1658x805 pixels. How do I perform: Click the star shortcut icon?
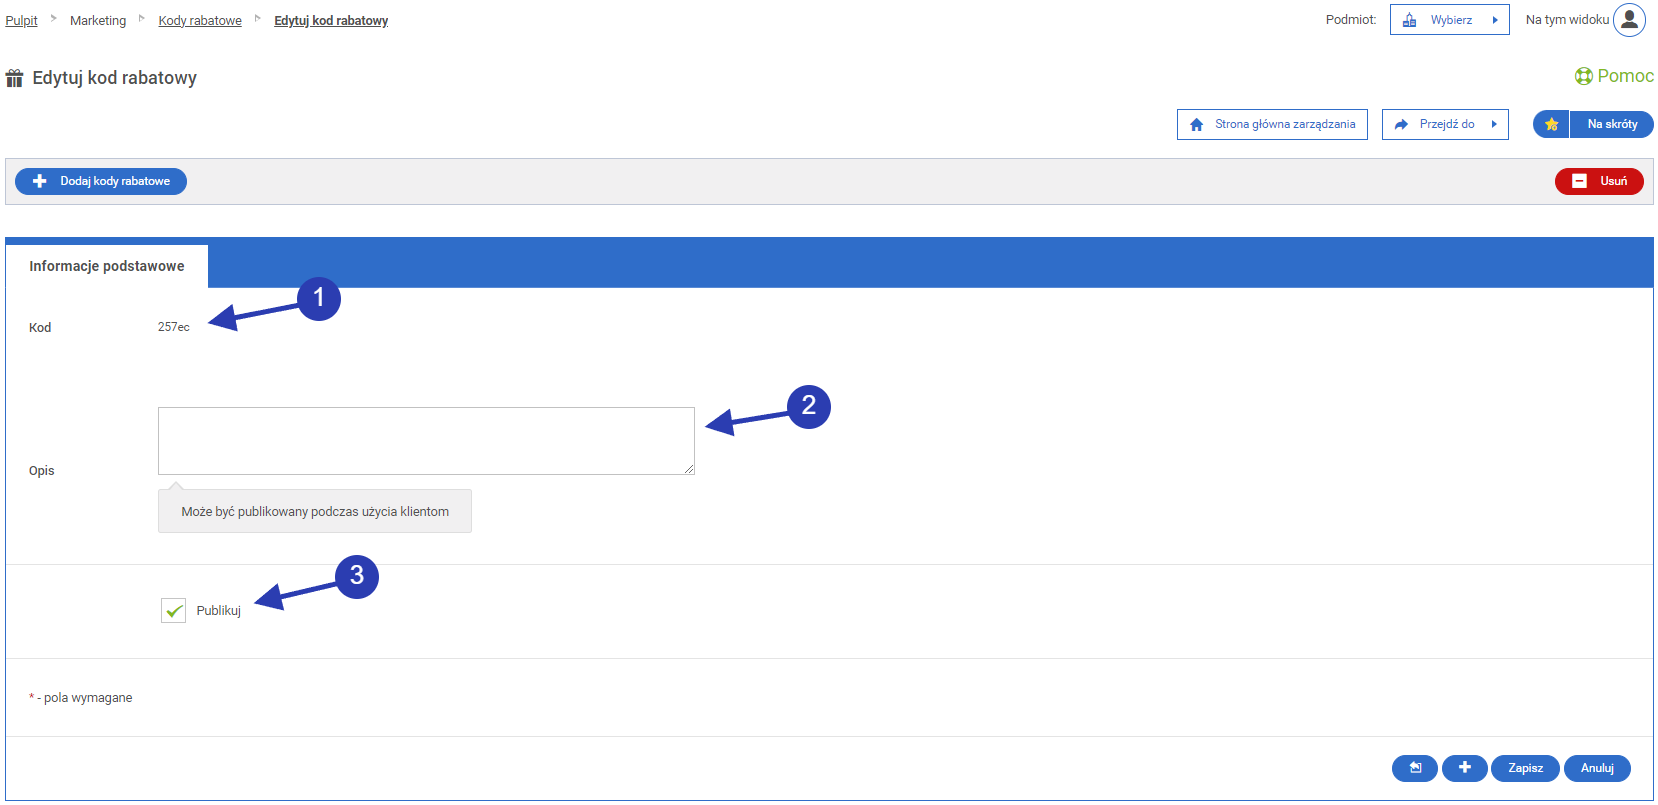click(1551, 124)
